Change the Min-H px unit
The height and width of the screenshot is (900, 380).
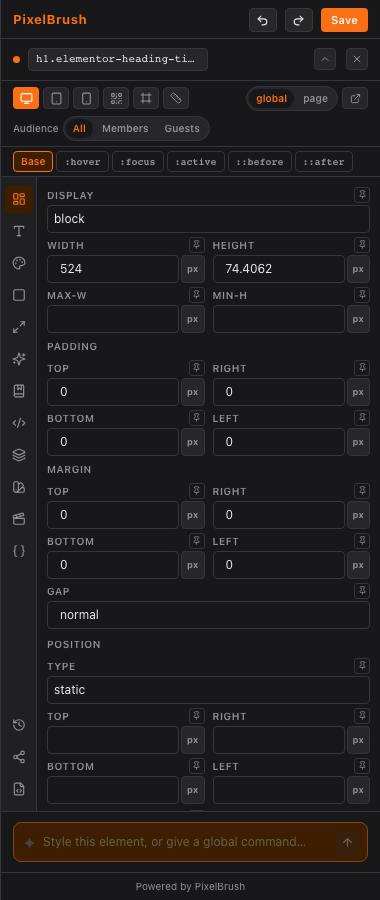(x=358, y=319)
